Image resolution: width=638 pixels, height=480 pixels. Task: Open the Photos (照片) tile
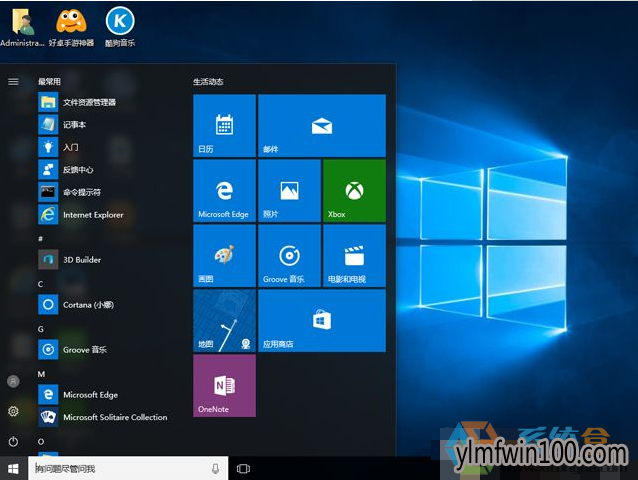(x=289, y=191)
